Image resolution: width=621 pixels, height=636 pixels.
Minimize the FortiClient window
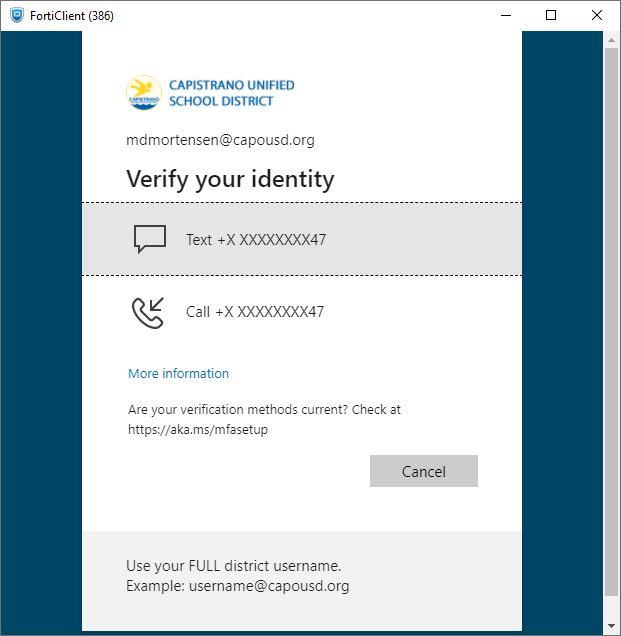pyautogui.click(x=506, y=15)
